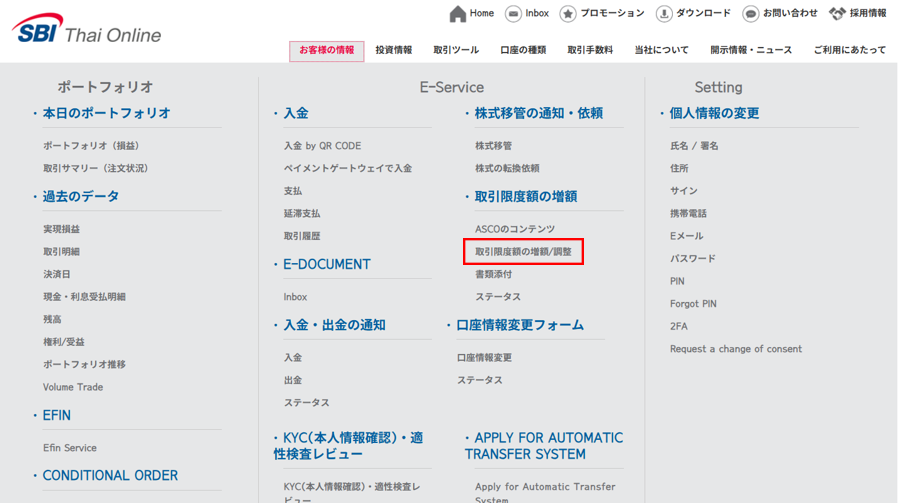Click 個人情報の変更 heading
The height and width of the screenshot is (503, 899).
point(714,113)
